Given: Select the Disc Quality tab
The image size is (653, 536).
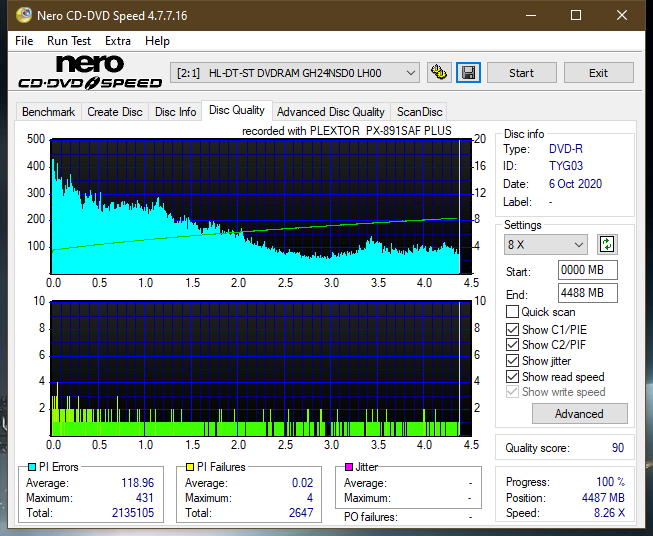Looking at the screenshot, I should (x=237, y=110).
